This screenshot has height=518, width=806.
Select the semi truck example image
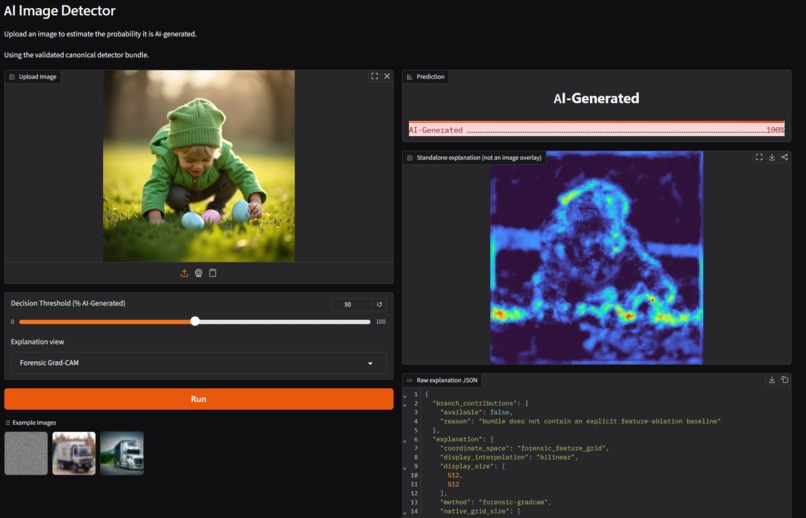coord(122,453)
